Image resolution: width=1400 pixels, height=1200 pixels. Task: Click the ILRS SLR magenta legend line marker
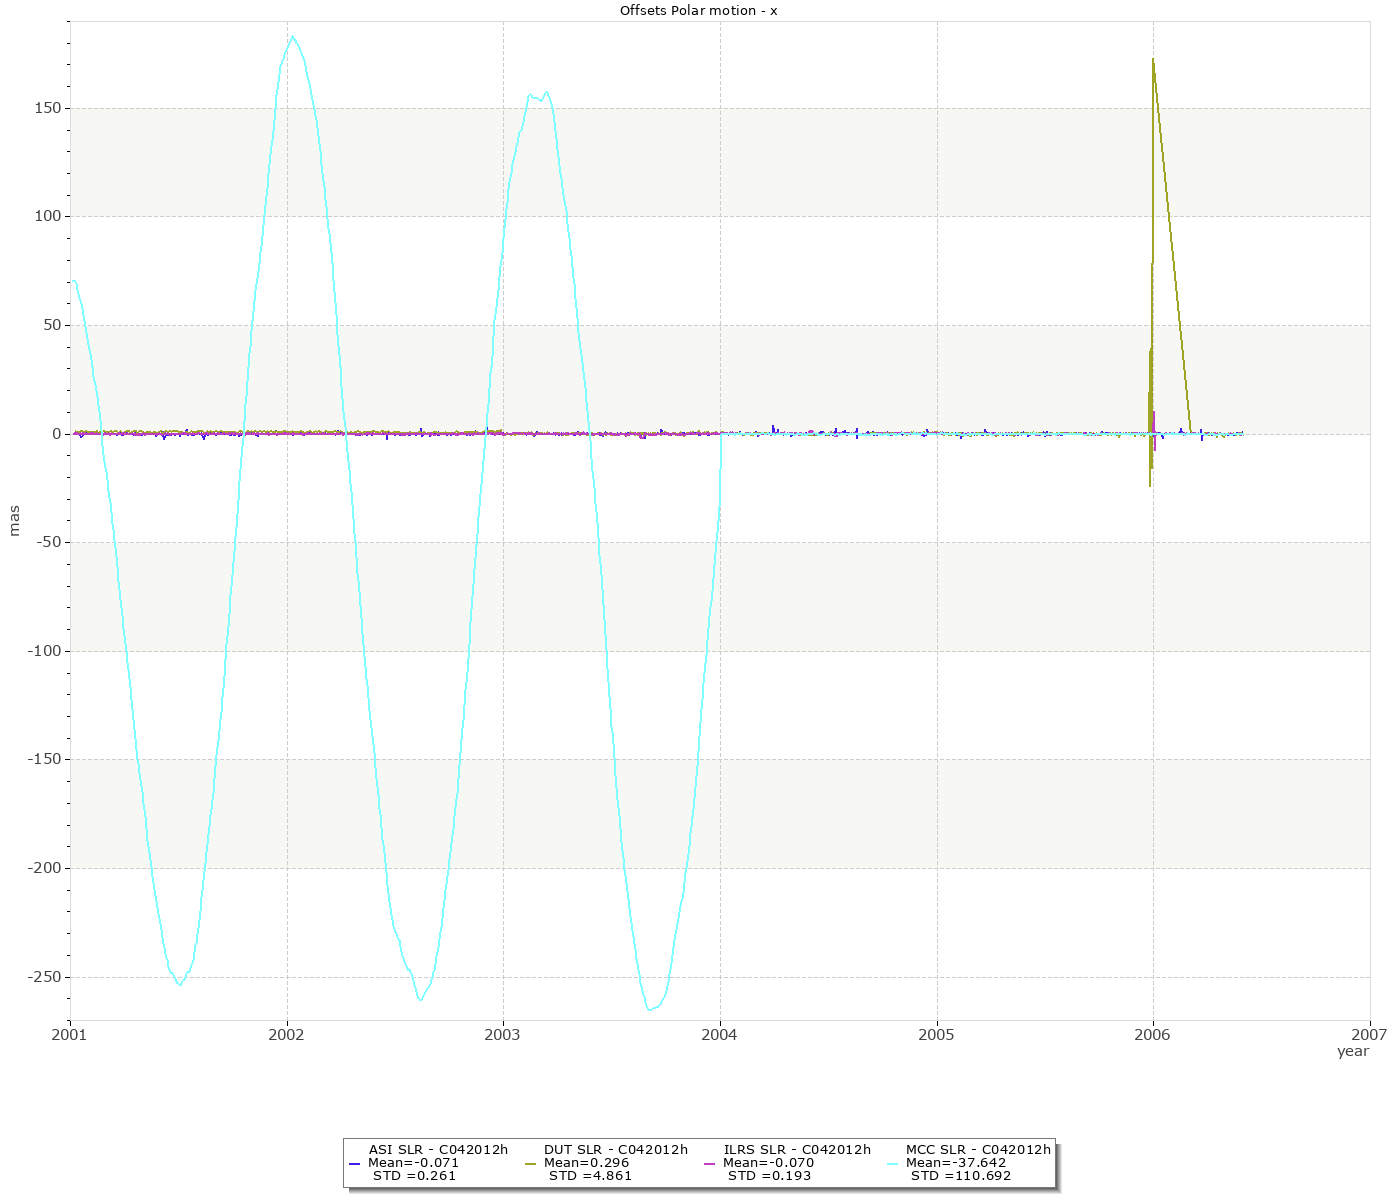coord(709,1164)
